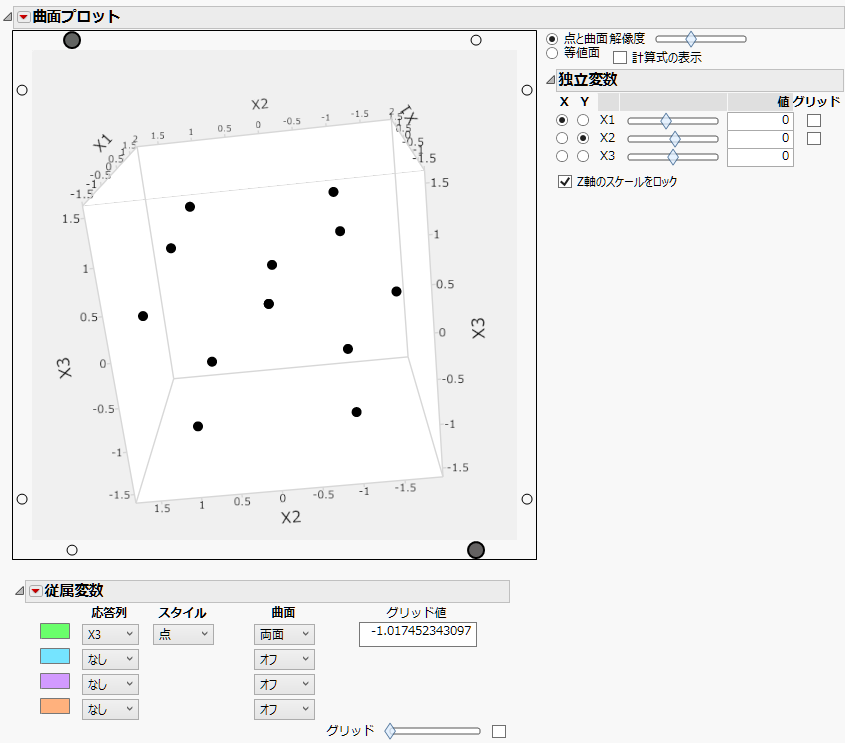Open the 従属変数 red triangle menu
The image size is (845, 743).
[x=33, y=591]
